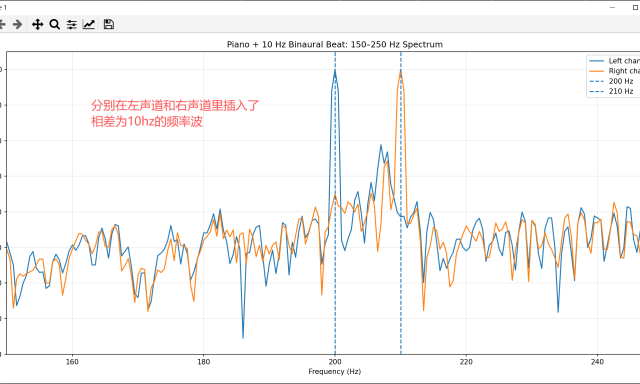Image resolution: width=640 pixels, height=384 pixels.
Task: Minimize the figure window
Action: click(x=612, y=7)
